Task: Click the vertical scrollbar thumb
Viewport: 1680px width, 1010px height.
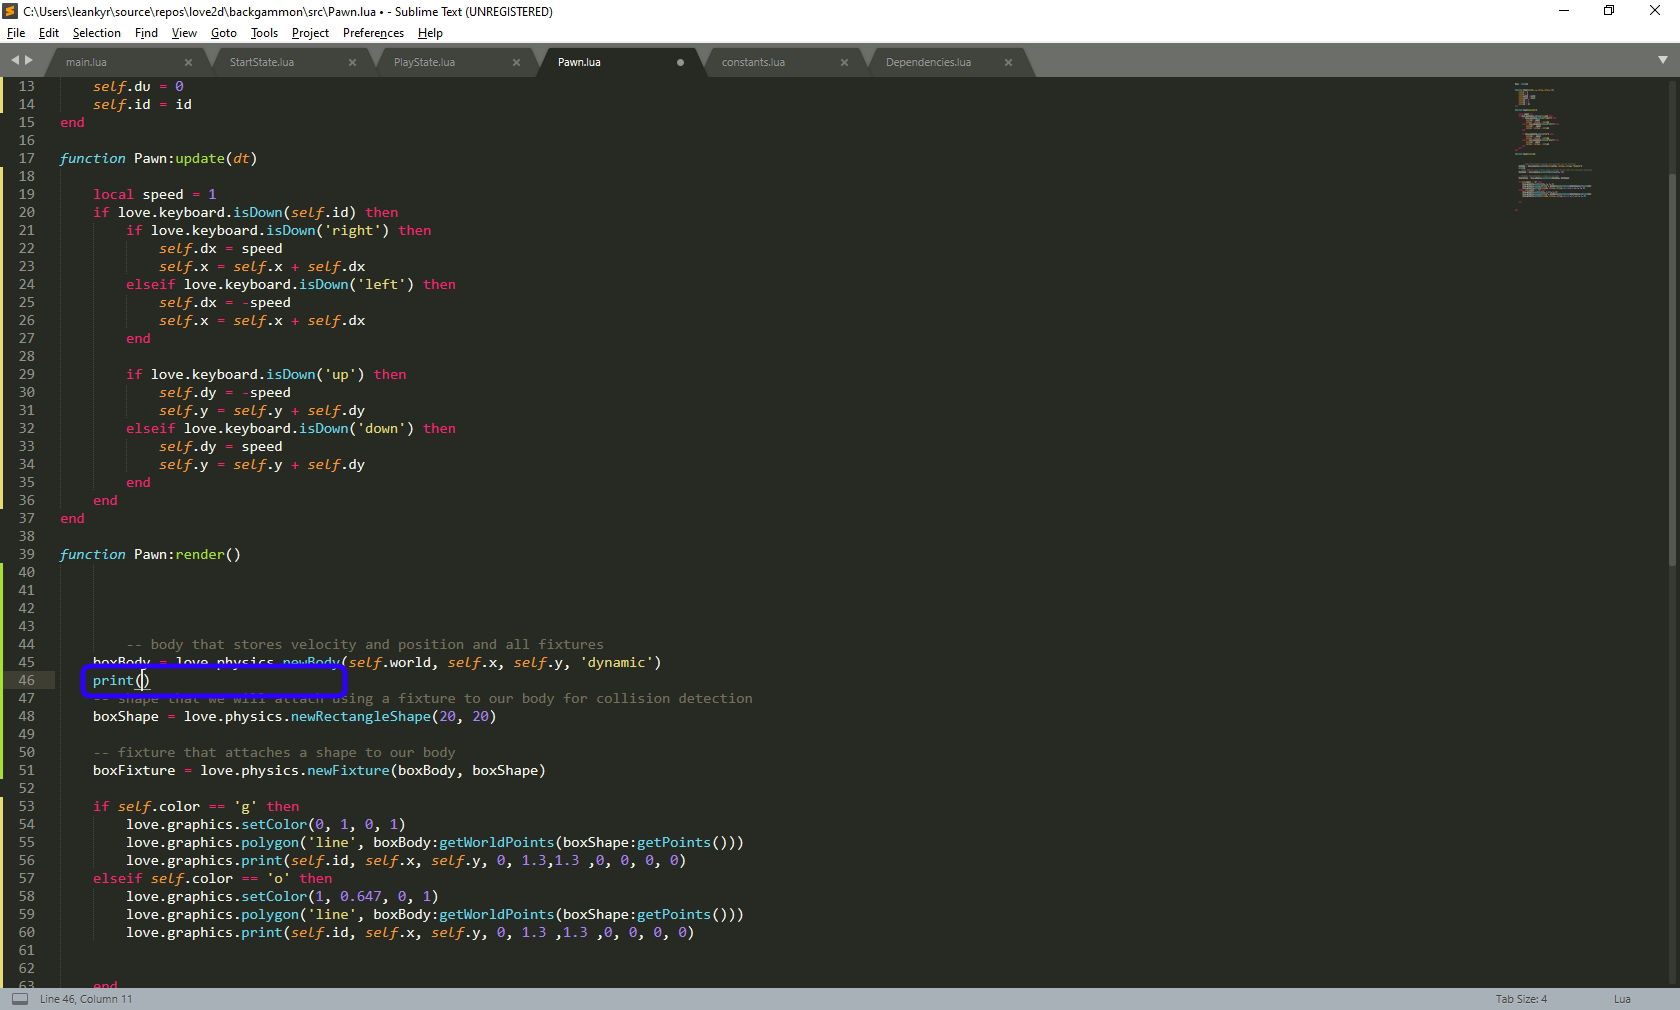Action: tap(1671, 370)
